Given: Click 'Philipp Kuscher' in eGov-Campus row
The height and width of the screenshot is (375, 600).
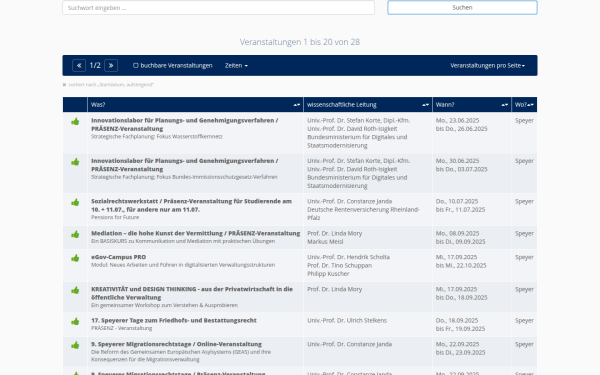Looking at the screenshot, I should tap(328, 274).
